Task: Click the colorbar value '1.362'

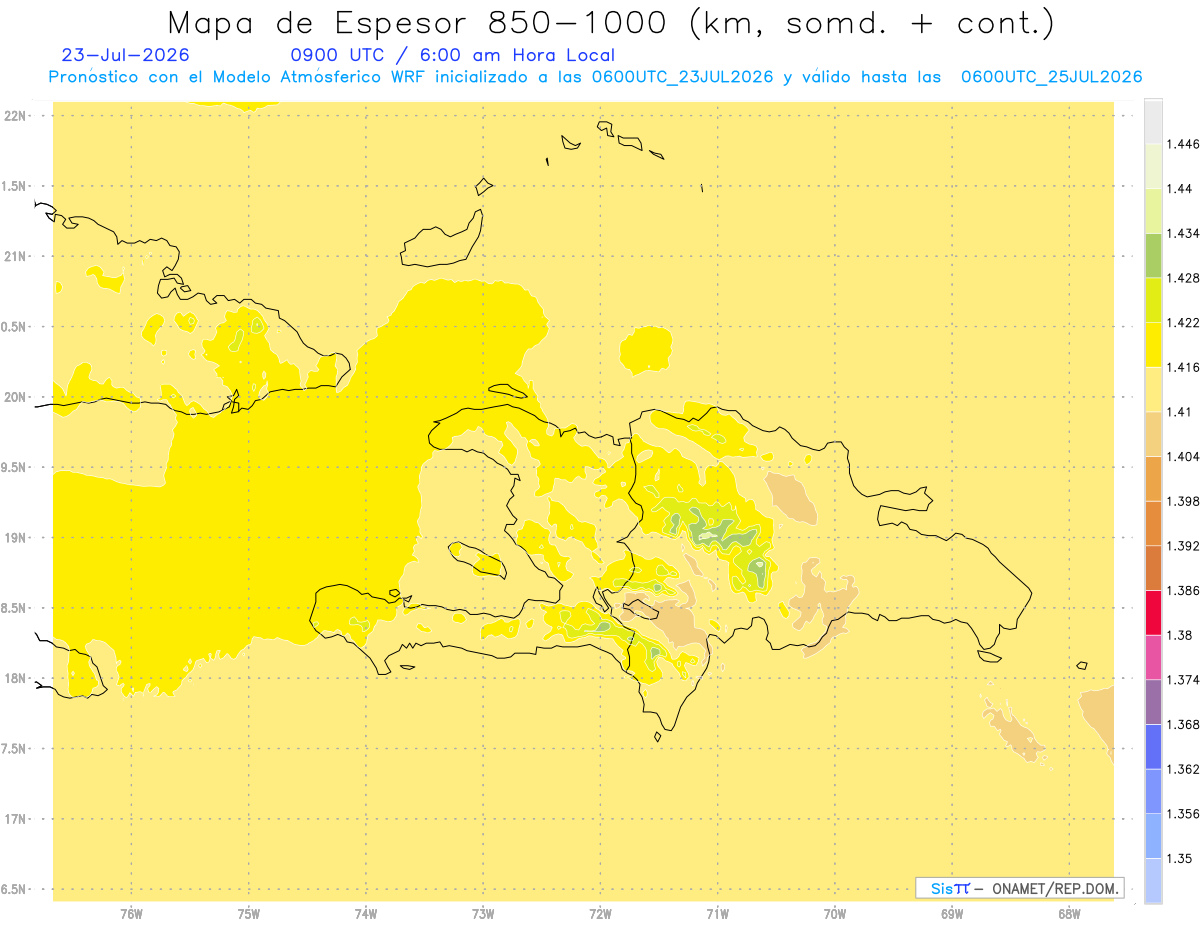Action: (x=1183, y=769)
